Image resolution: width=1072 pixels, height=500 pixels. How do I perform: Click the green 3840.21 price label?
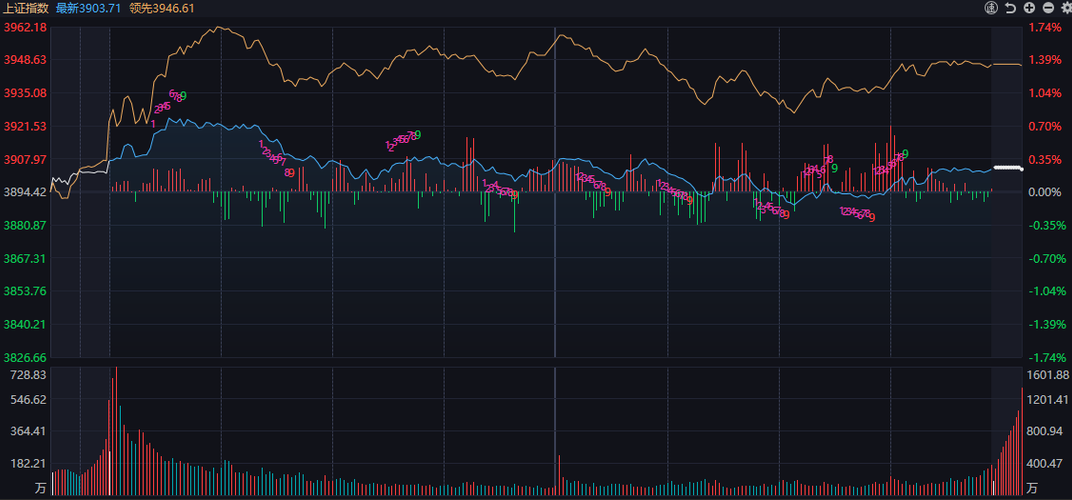[25, 324]
